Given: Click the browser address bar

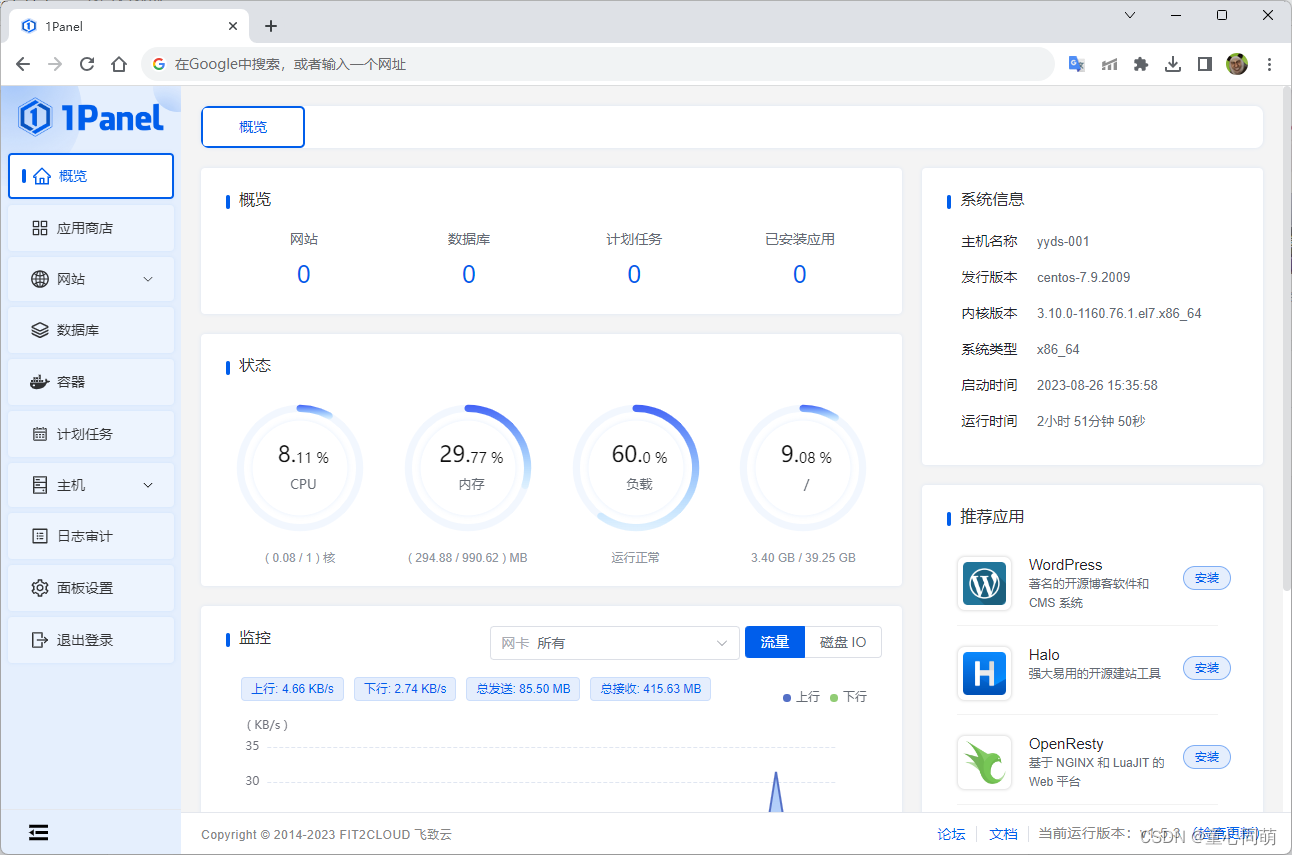Looking at the screenshot, I should 500,63.
